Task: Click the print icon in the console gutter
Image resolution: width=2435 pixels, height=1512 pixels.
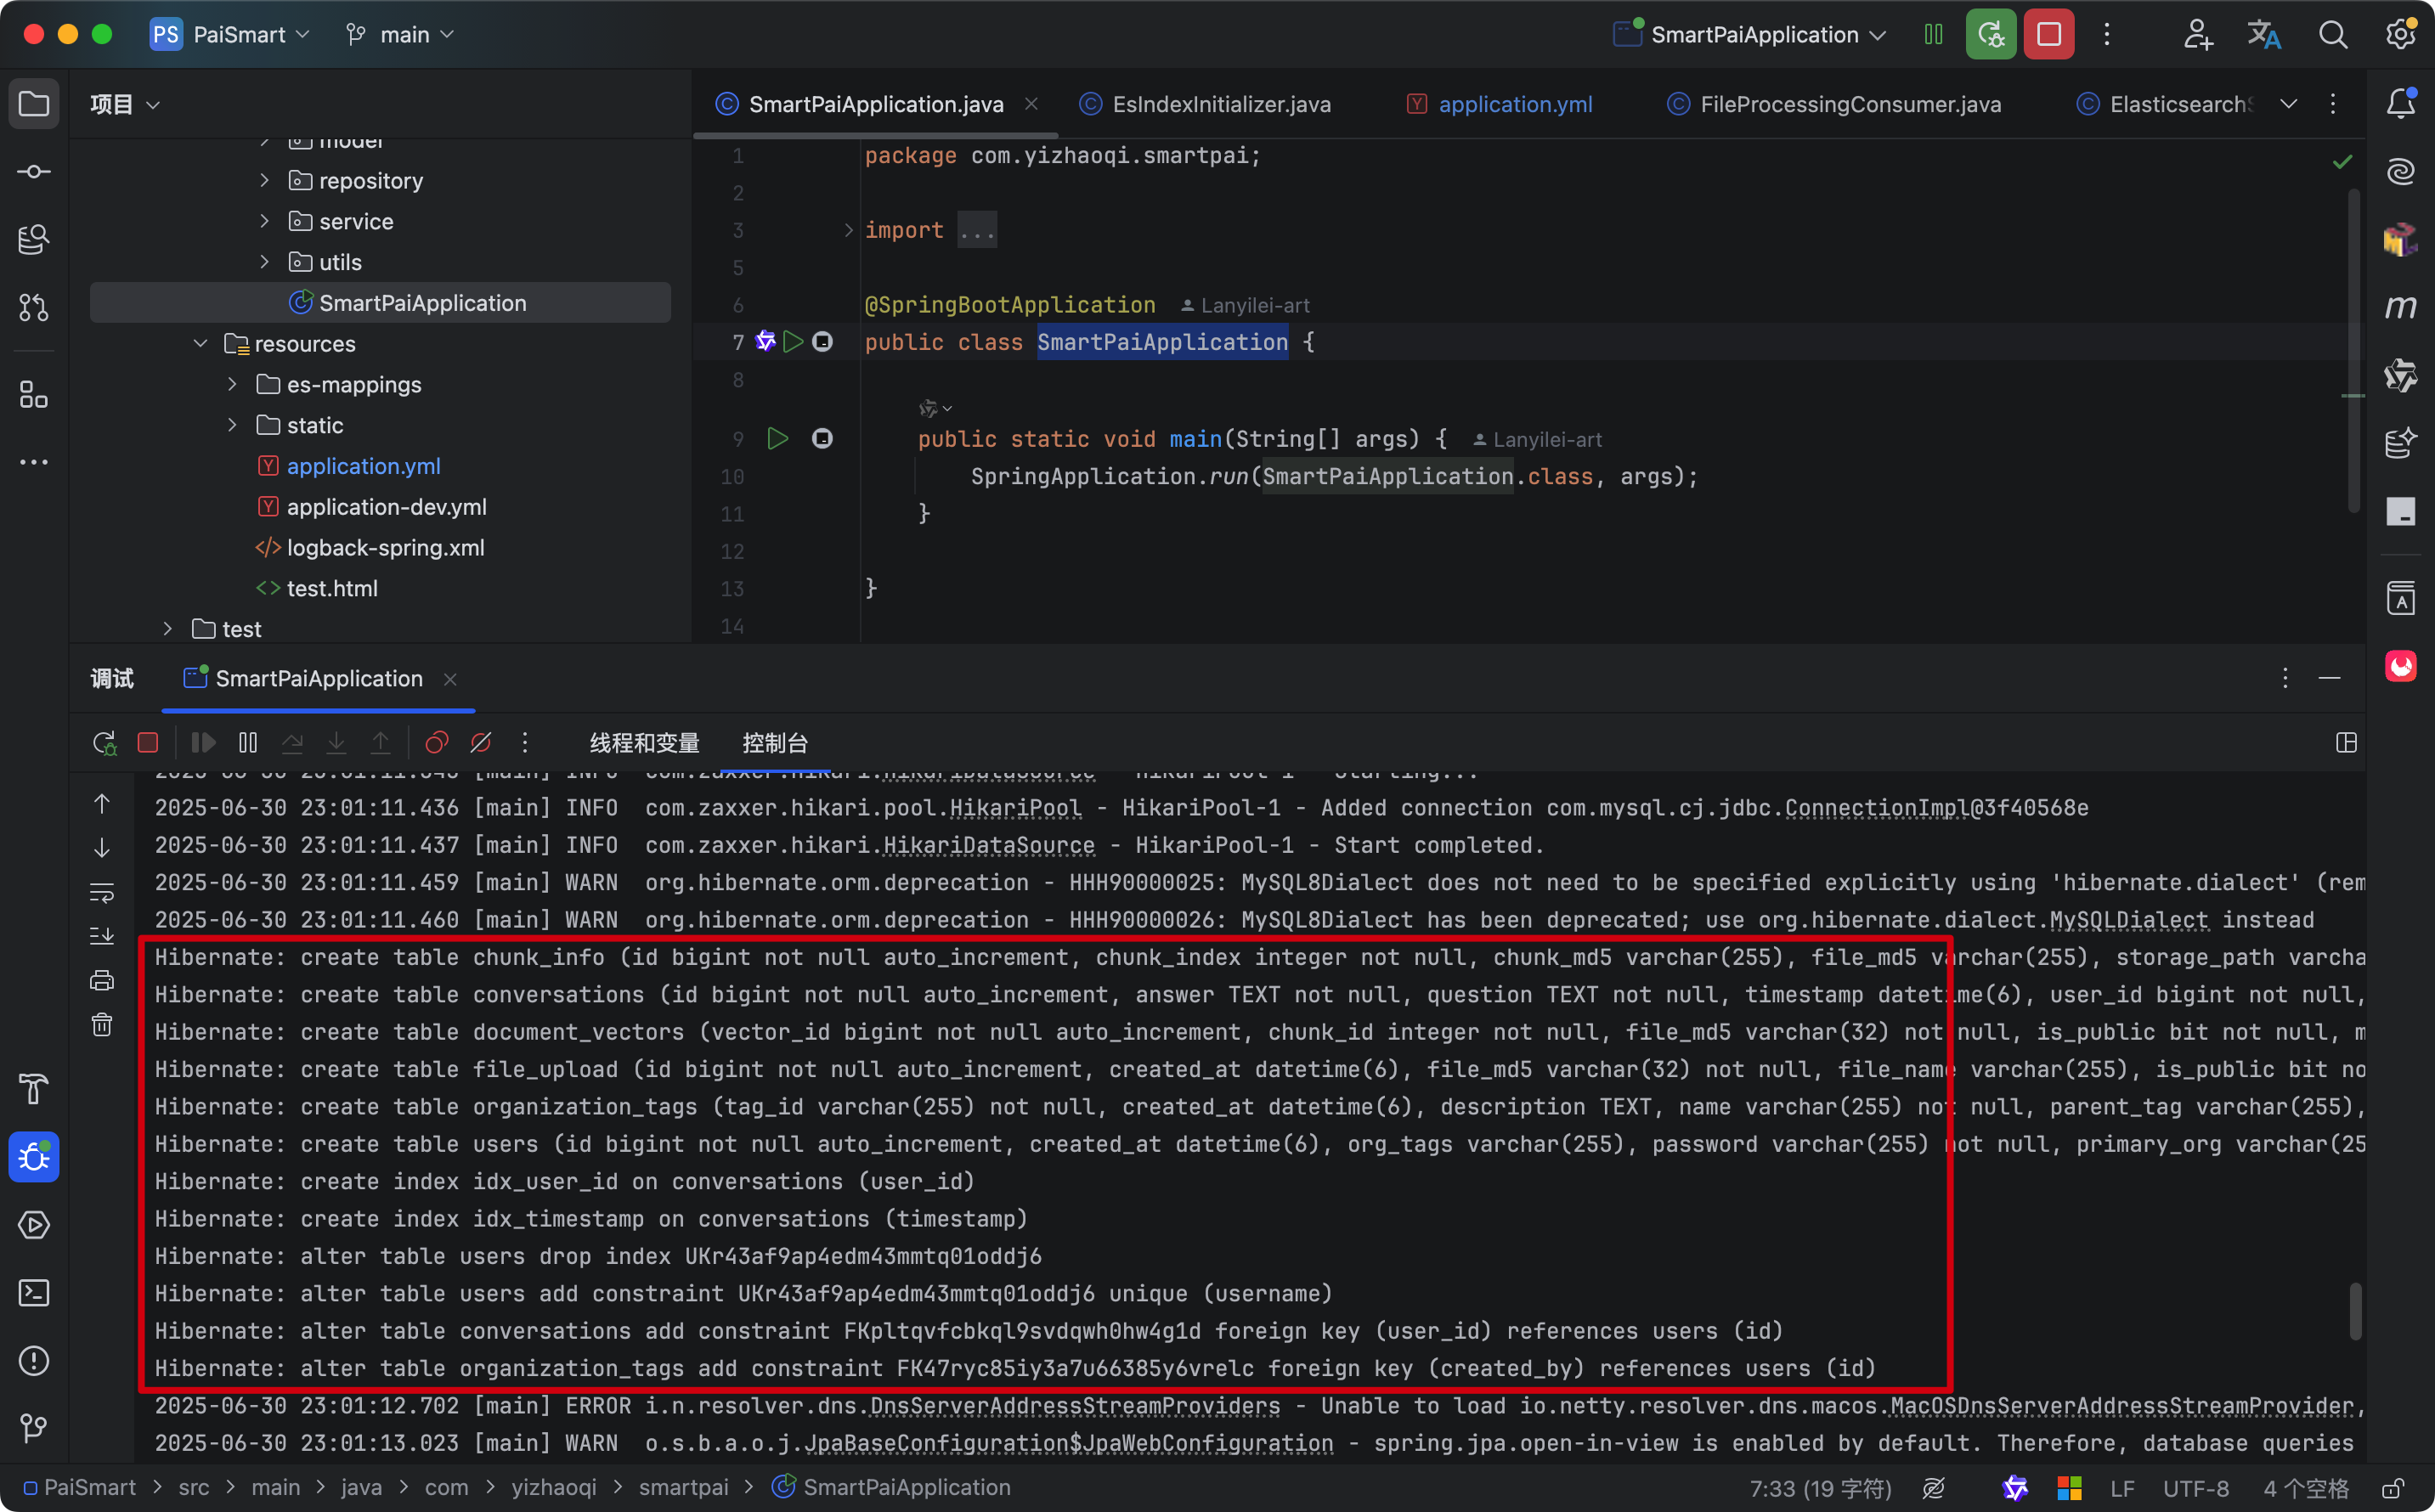Action: tap(102, 981)
